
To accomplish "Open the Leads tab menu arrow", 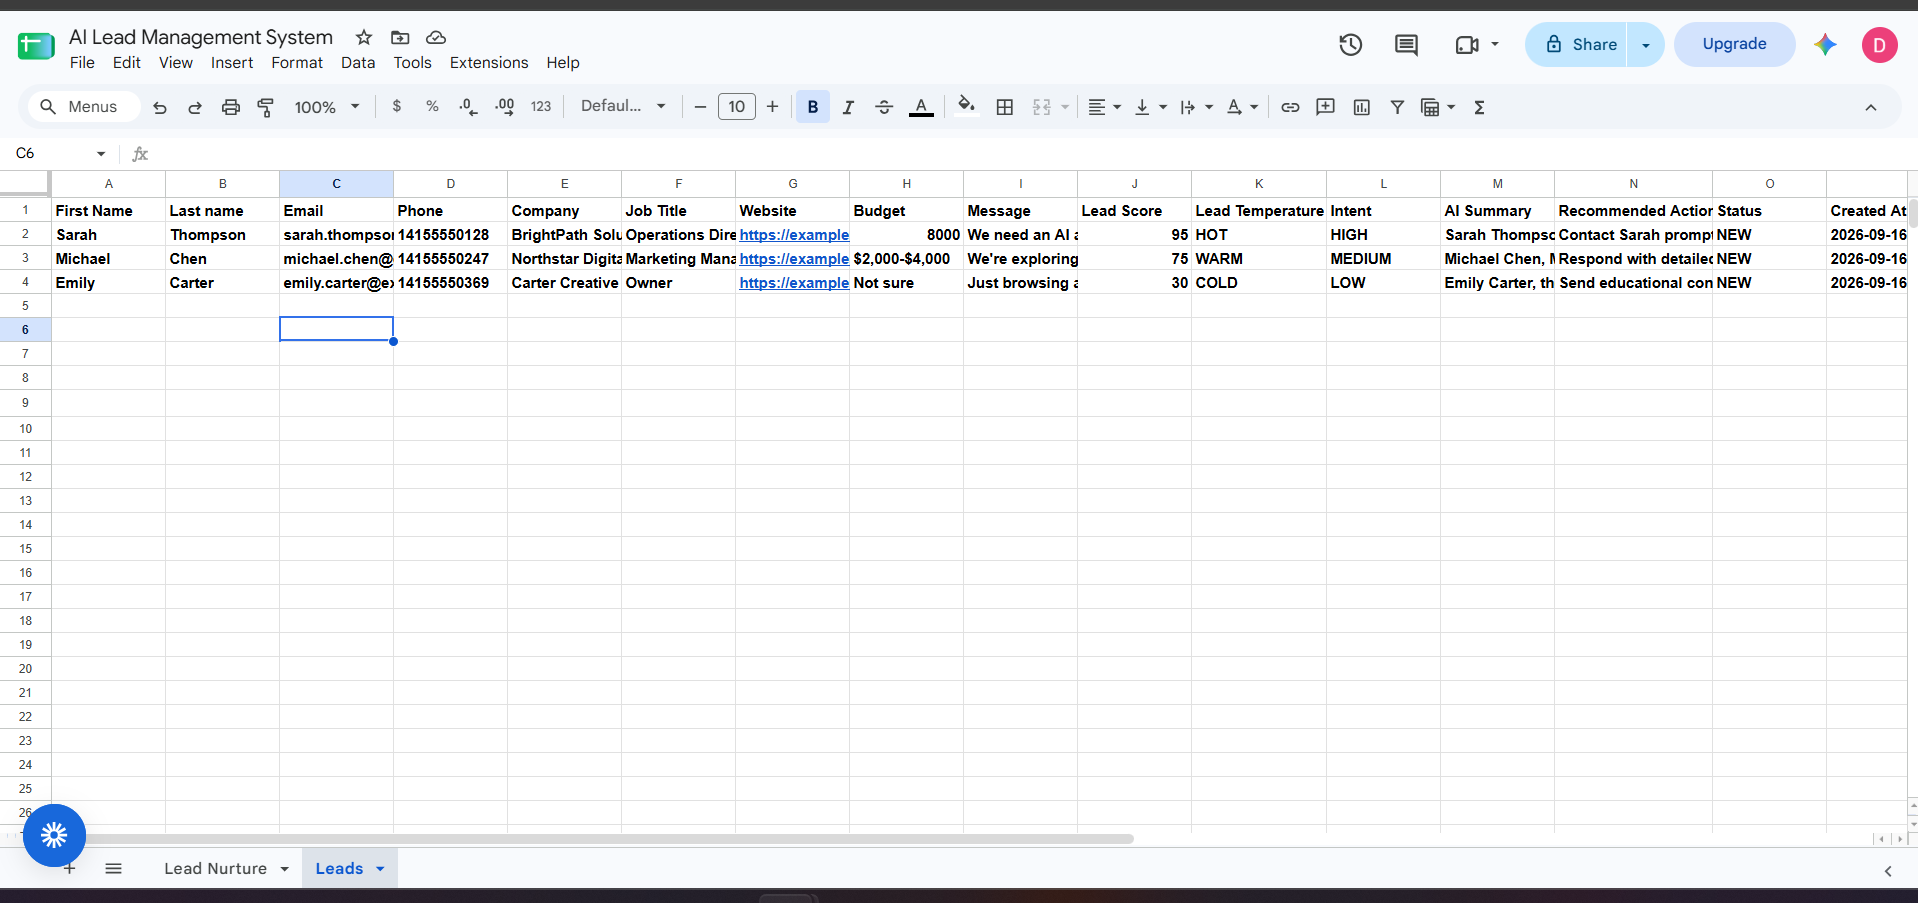I will coord(380,869).
